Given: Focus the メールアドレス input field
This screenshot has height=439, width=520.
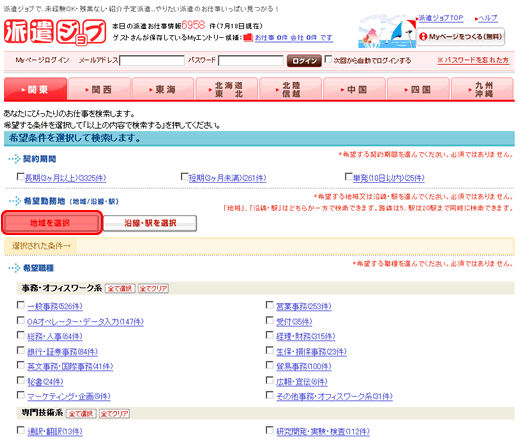Looking at the screenshot, I should coord(152,60).
